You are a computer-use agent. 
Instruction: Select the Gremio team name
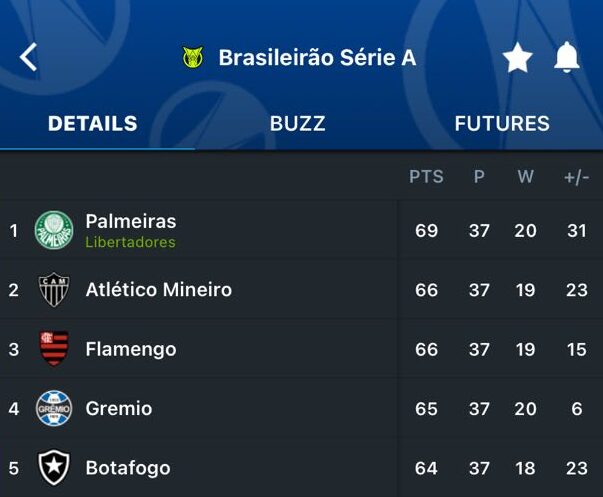[119, 408]
